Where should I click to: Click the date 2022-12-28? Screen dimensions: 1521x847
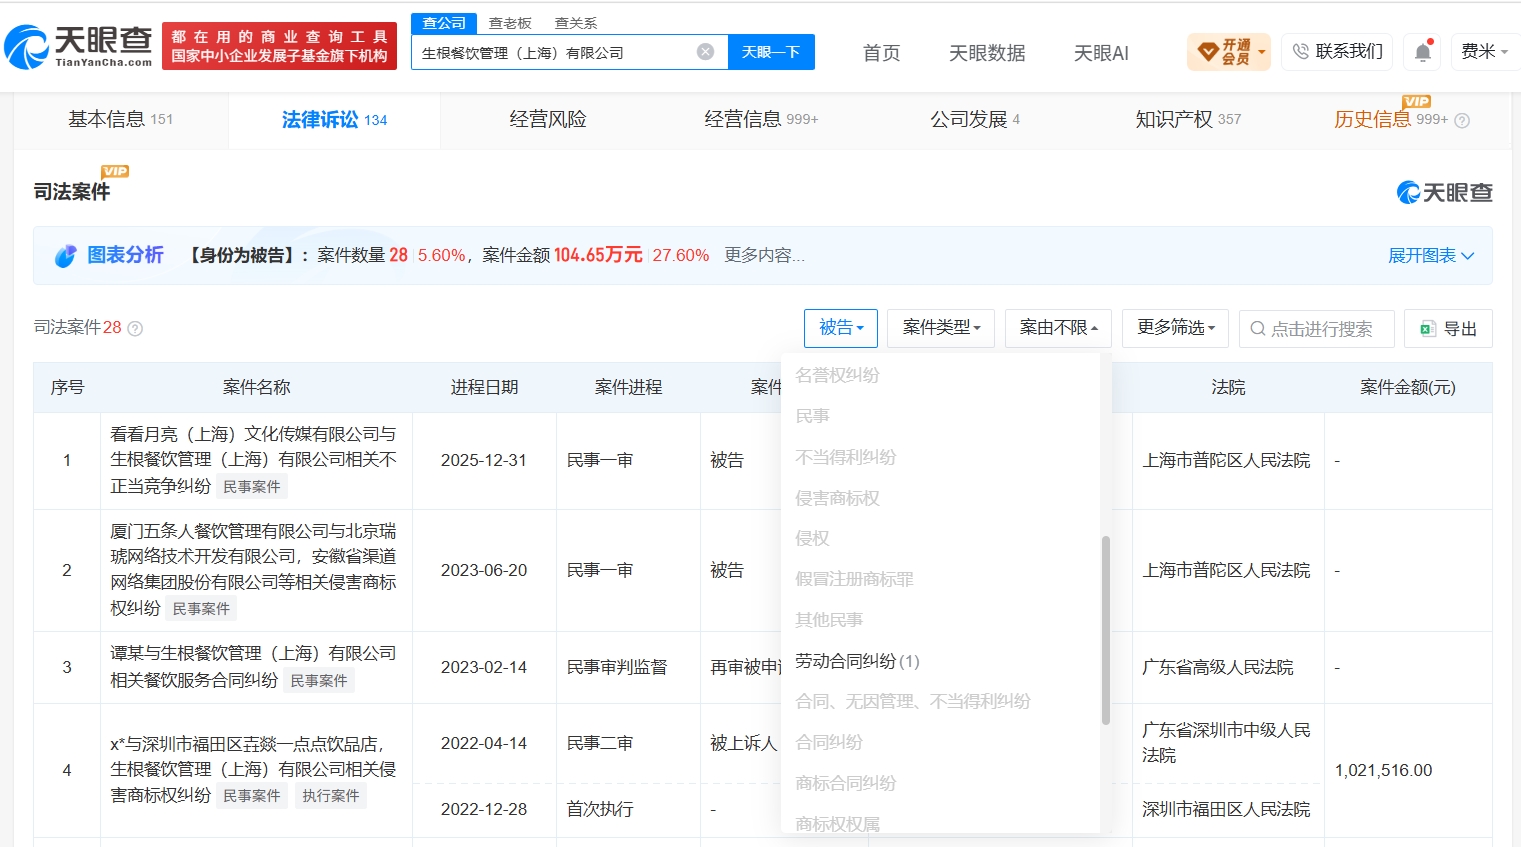(x=484, y=809)
